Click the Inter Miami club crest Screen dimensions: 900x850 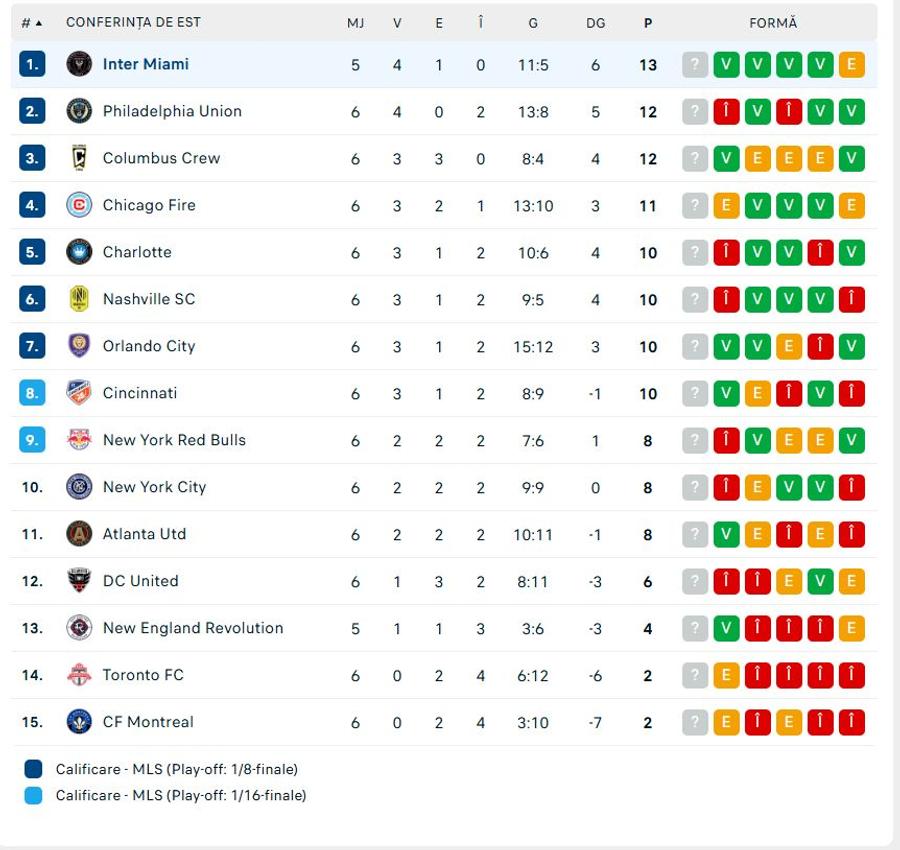point(79,64)
